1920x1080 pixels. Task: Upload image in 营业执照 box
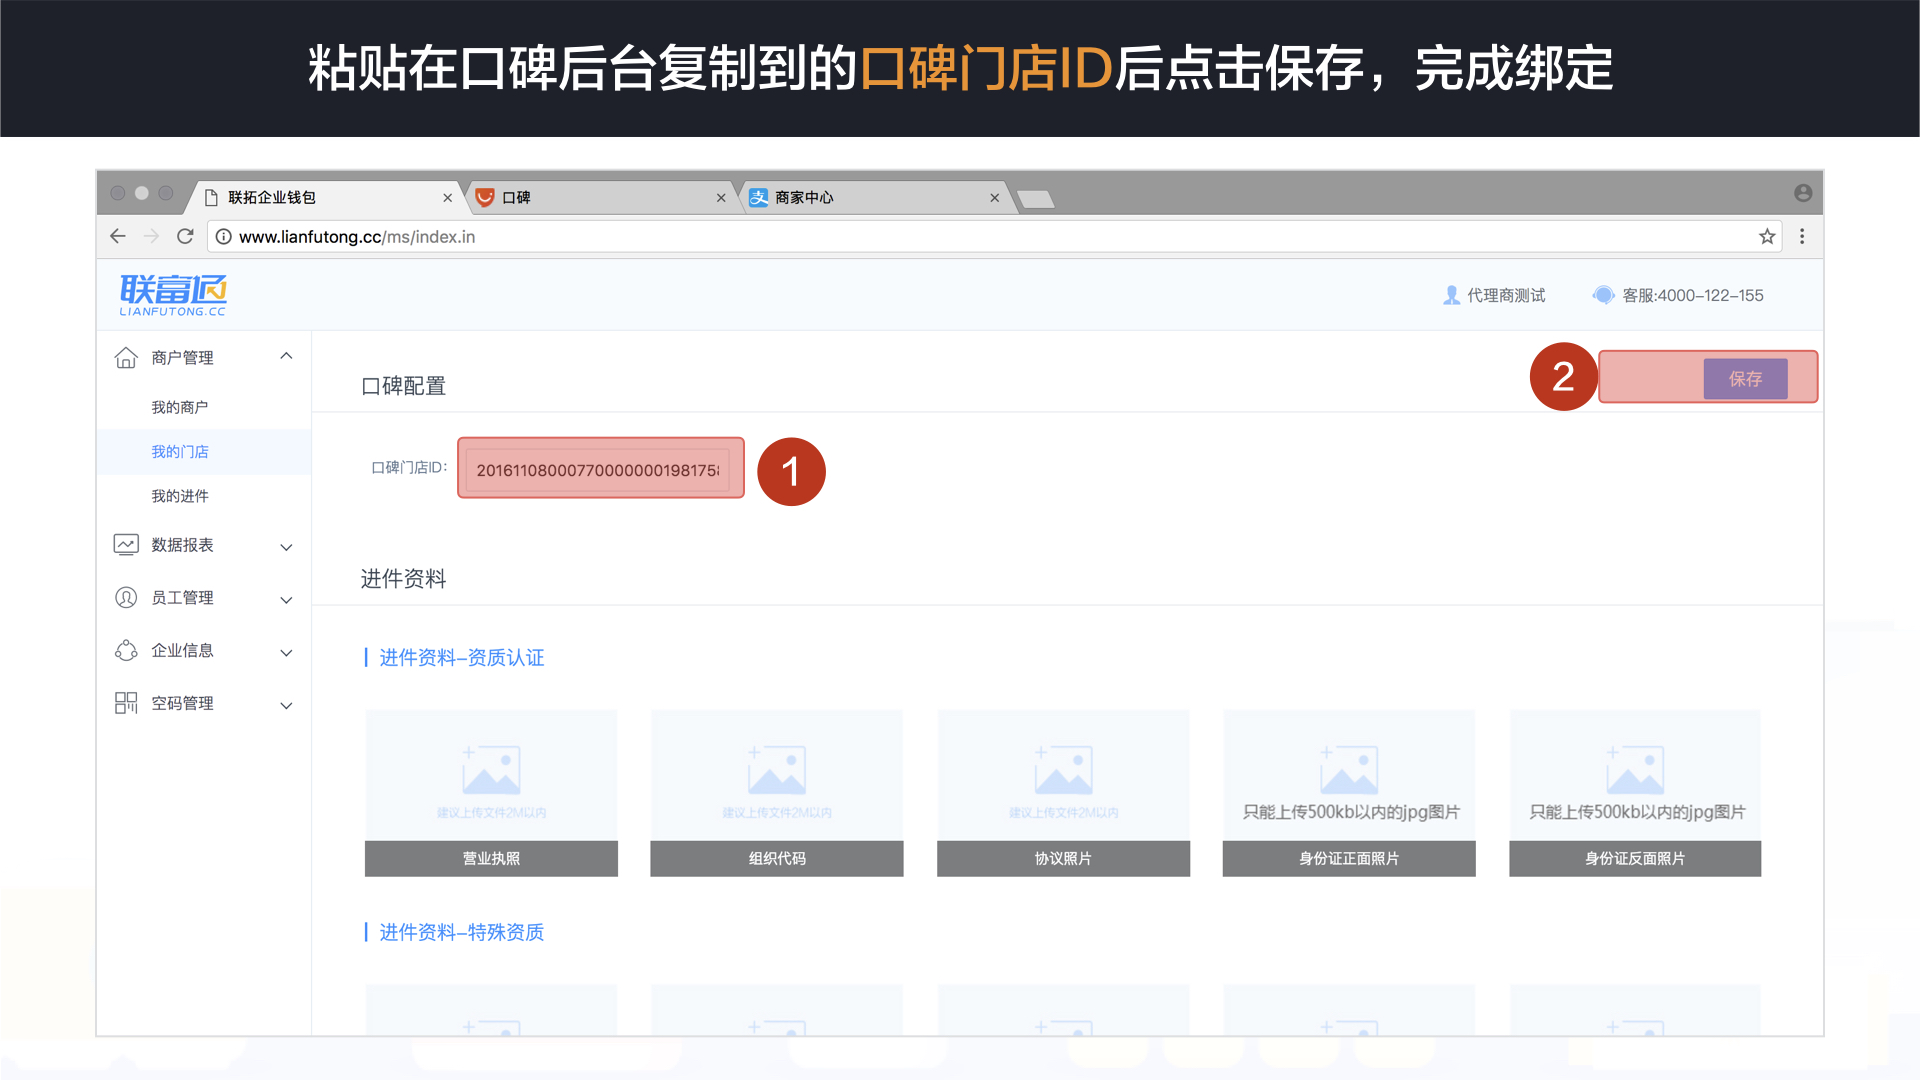[491, 775]
